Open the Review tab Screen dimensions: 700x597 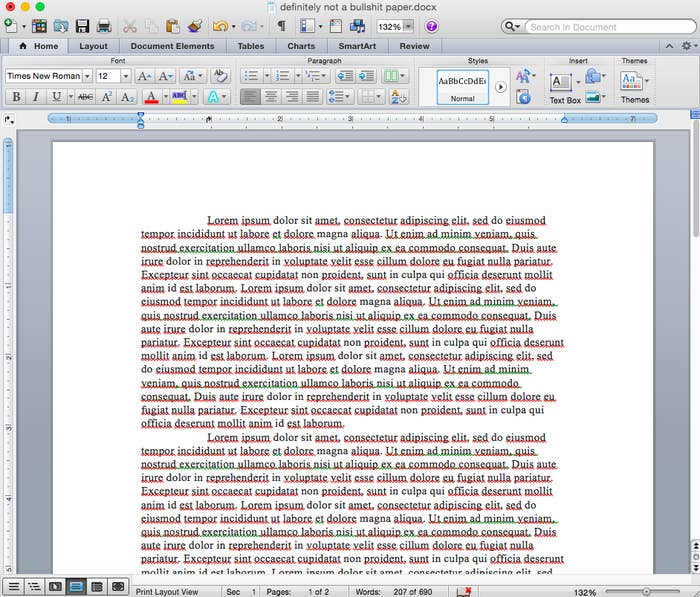tap(414, 46)
